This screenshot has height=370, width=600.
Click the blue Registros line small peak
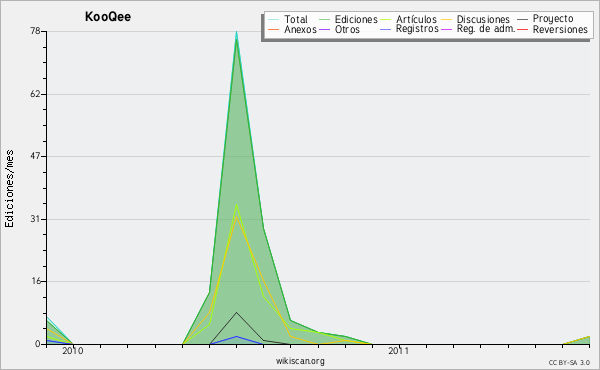point(236,337)
